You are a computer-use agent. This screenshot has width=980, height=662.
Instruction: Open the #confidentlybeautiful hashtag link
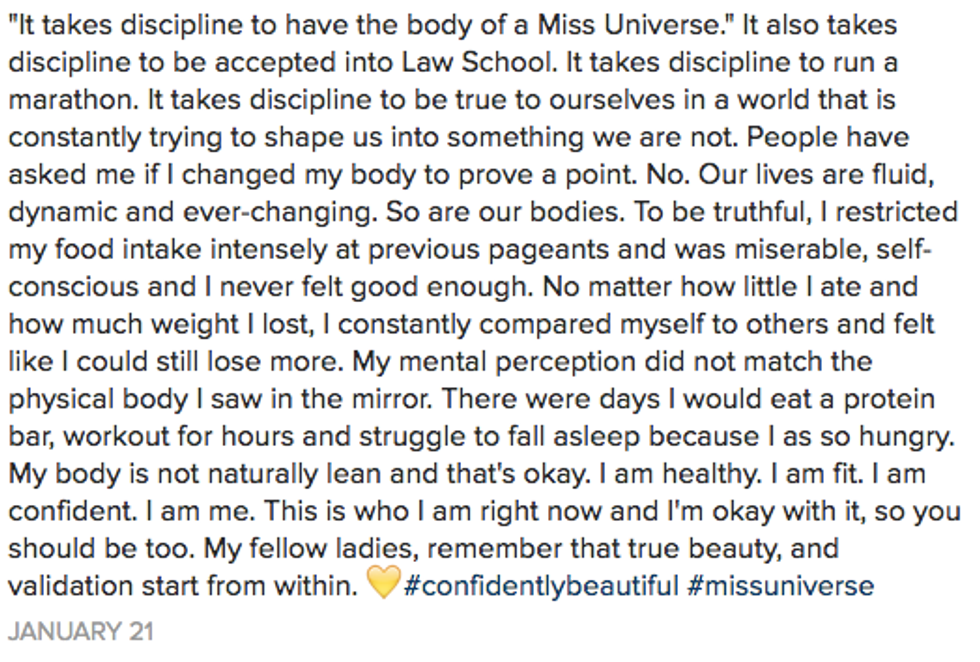[x=541, y=585]
